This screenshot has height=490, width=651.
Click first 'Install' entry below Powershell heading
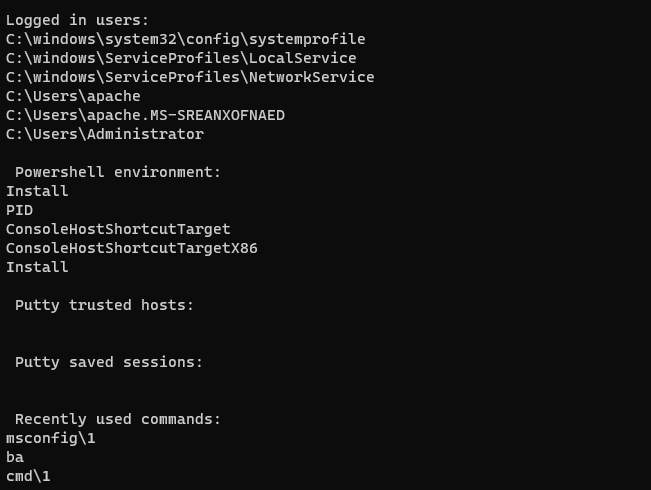click(37, 191)
